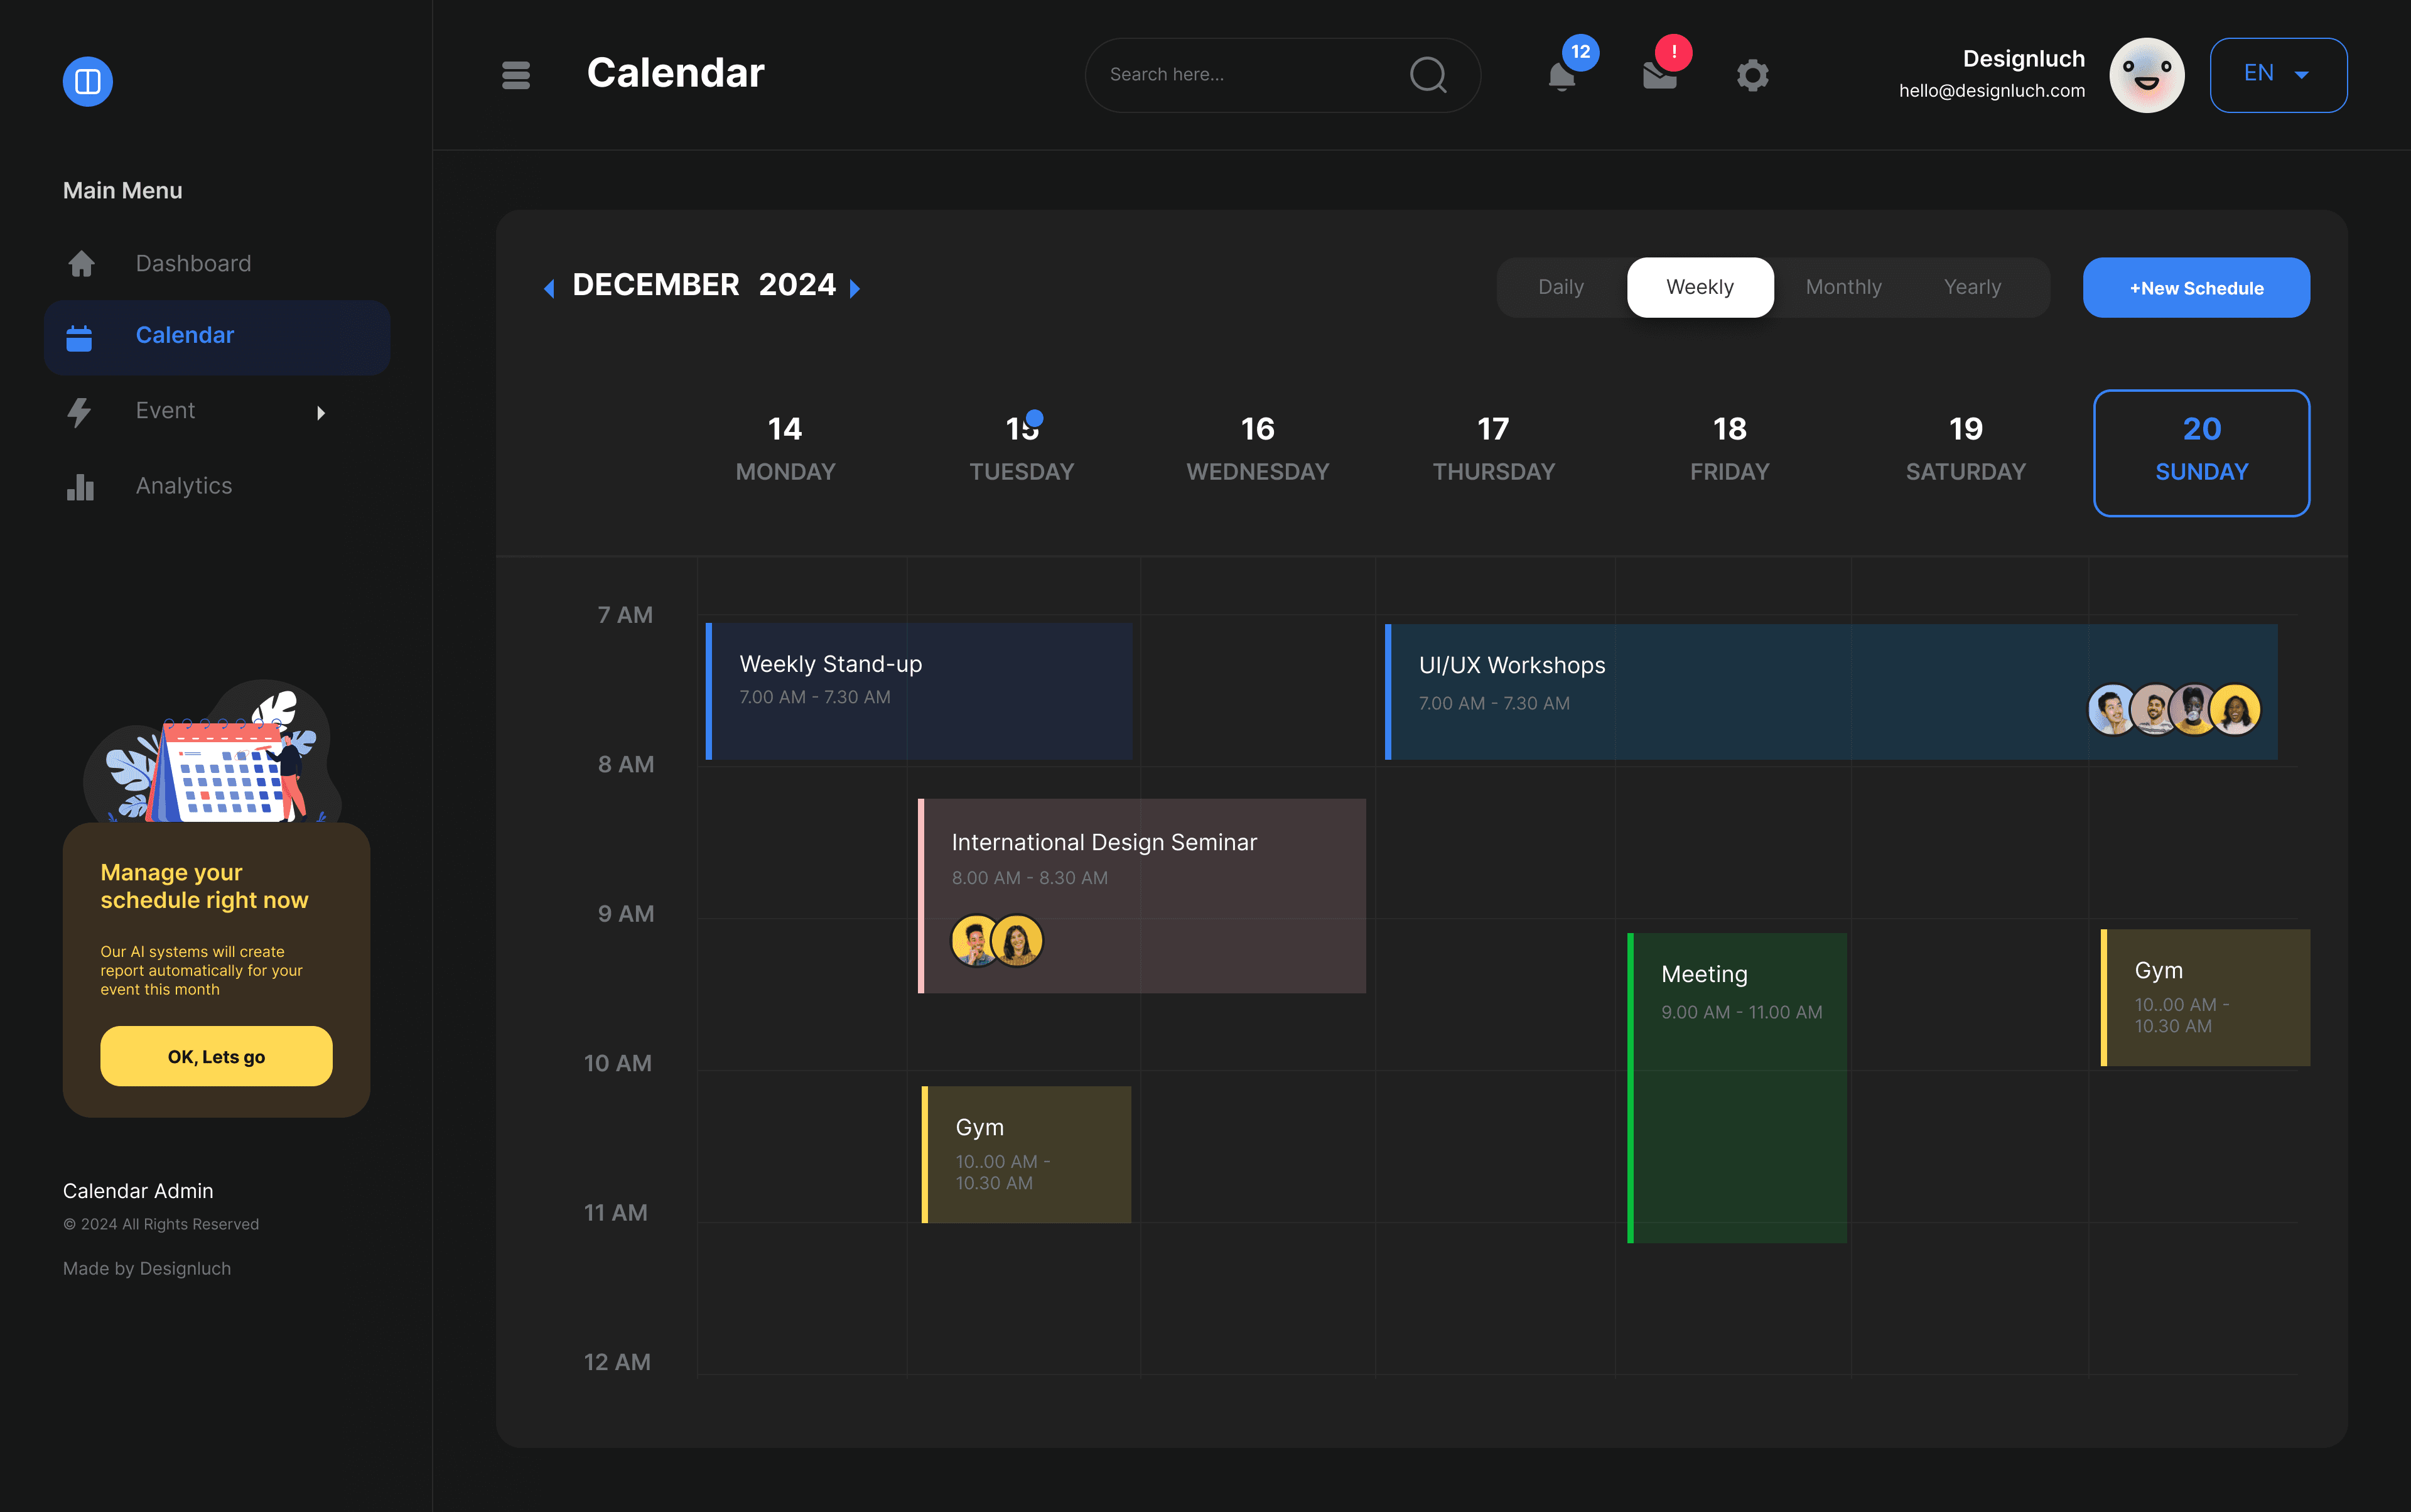The image size is (2411, 1512).
Task: Click the search magnifier icon
Action: point(1428,75)
